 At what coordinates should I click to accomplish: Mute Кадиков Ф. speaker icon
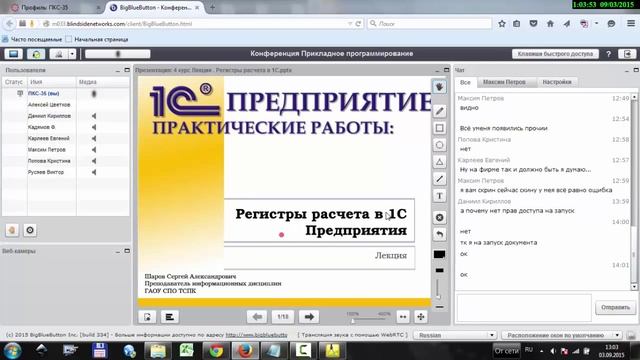(94, 127)
